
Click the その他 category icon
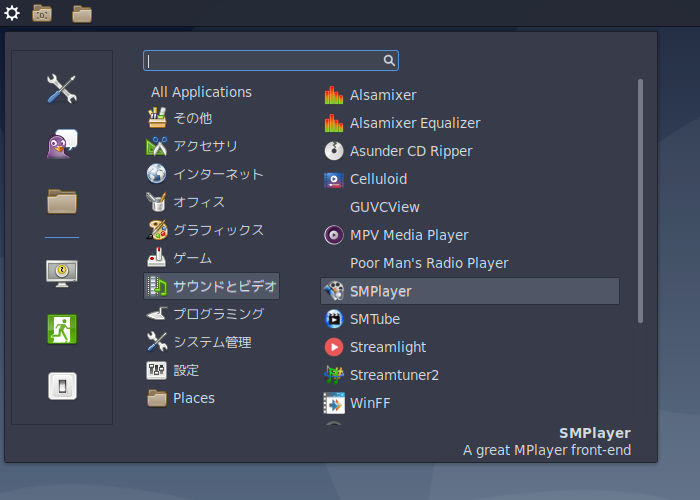[x=157, y=118]
